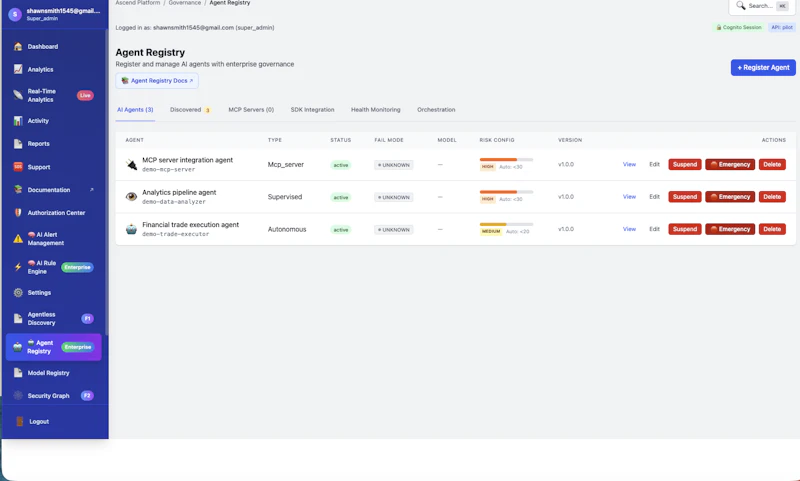Click the Activity bar chart icon
The image size is (800, 481).
18,121
